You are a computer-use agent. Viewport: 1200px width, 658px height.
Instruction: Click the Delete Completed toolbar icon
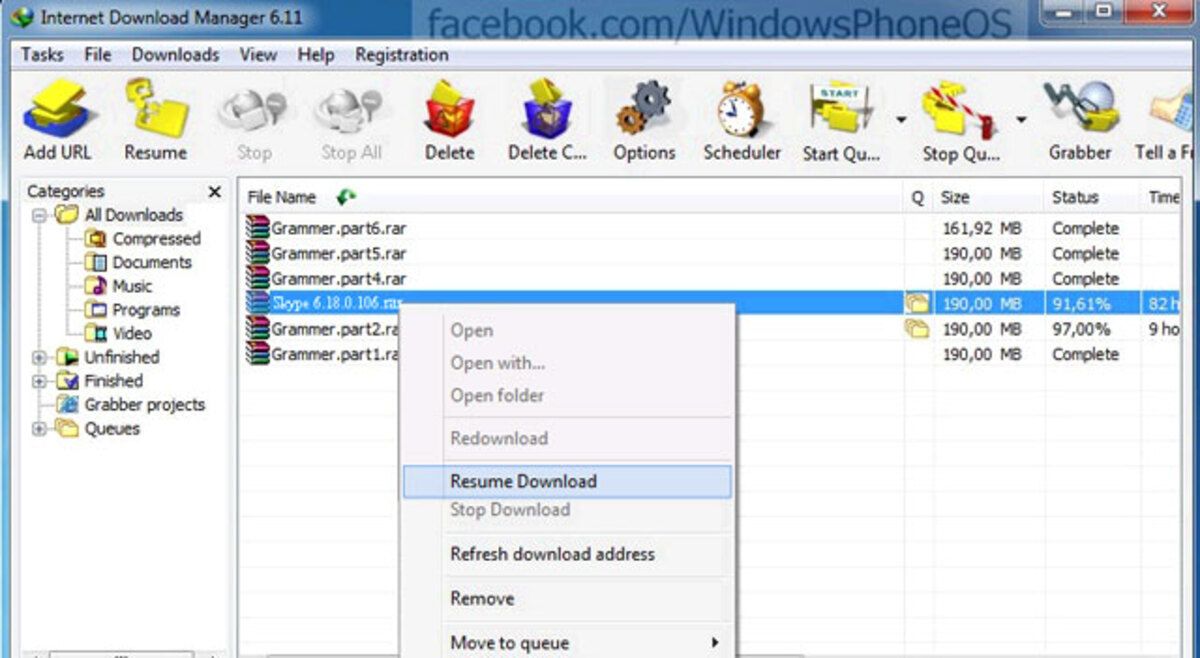tap(546, 108)
